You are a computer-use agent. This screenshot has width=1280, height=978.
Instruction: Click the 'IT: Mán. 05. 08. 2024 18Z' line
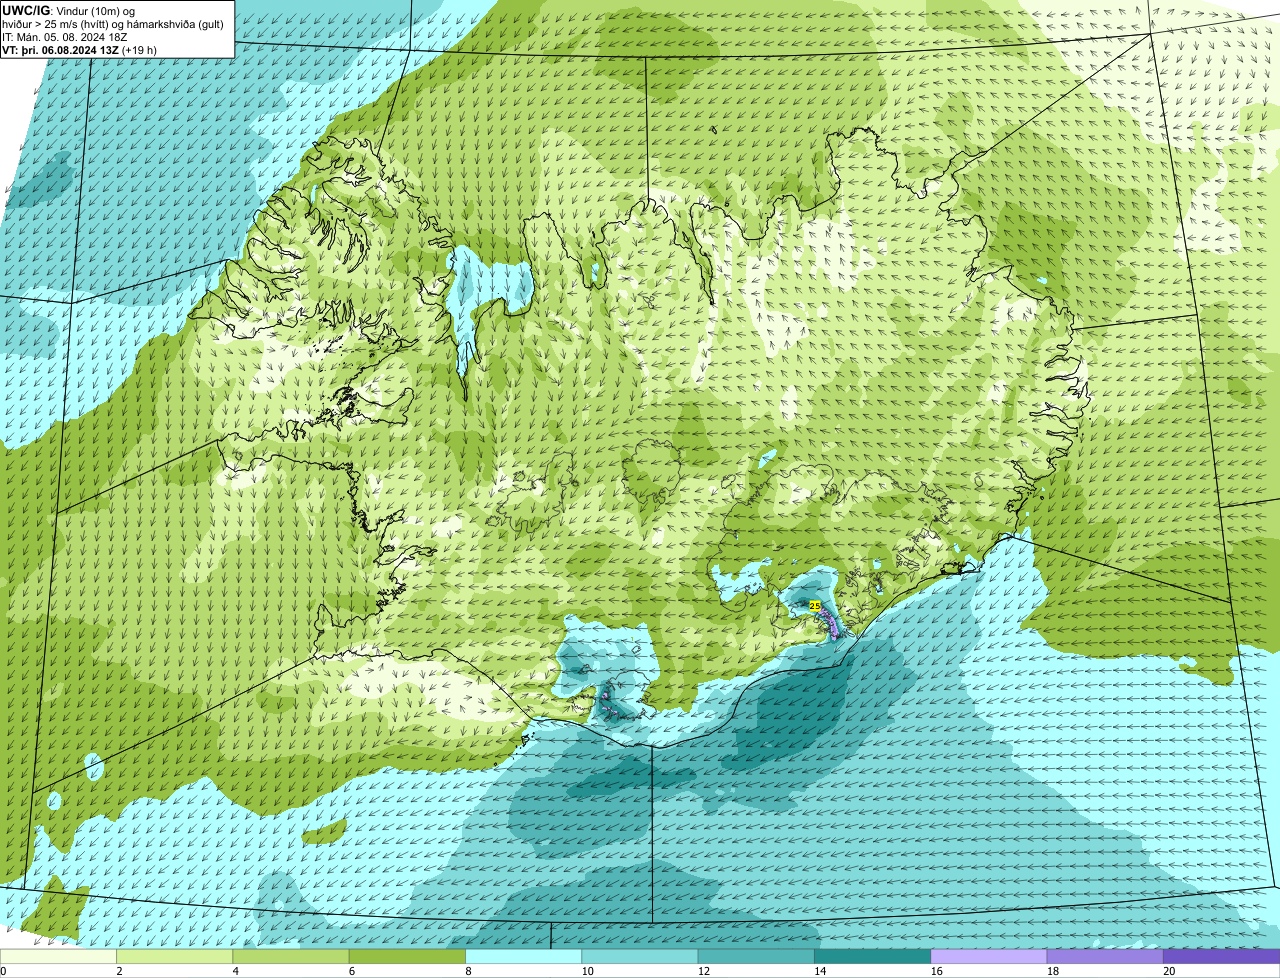coord(65,37)
